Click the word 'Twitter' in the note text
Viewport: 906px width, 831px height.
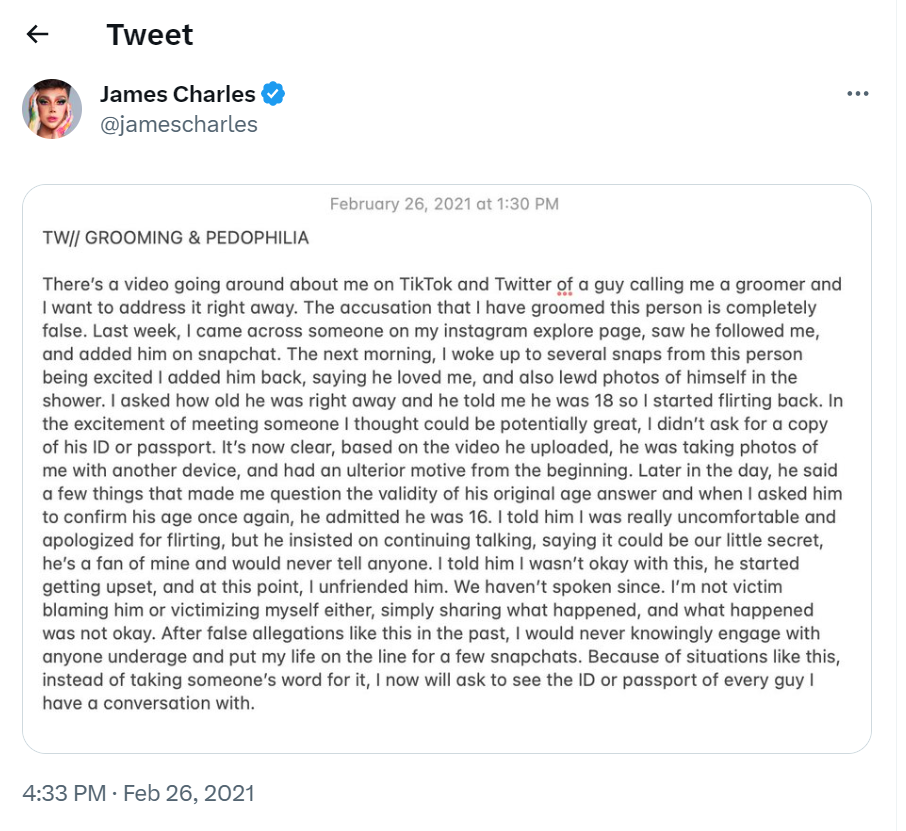[523, 284]
